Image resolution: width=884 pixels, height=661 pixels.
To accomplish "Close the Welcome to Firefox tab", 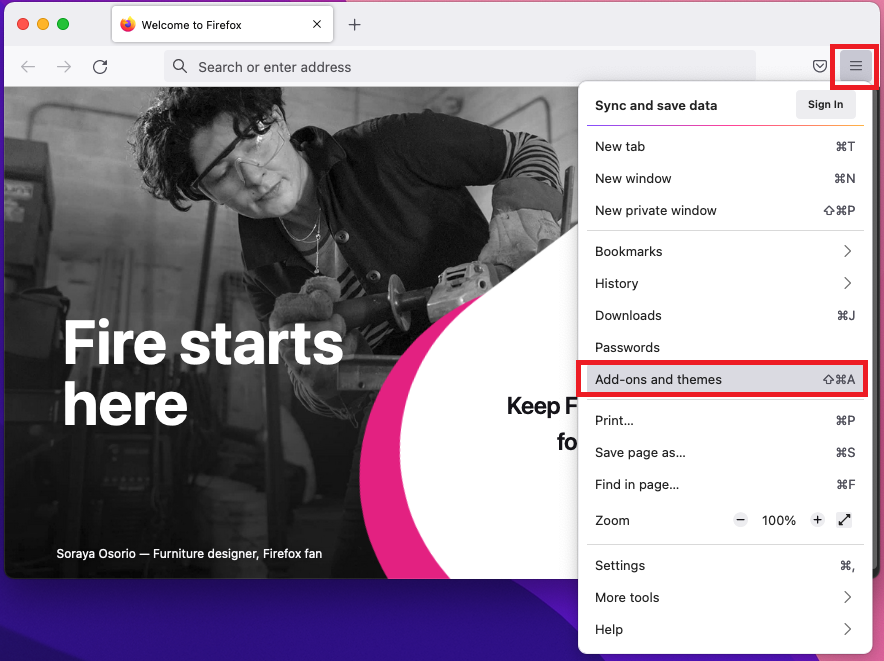I will 317,24.
